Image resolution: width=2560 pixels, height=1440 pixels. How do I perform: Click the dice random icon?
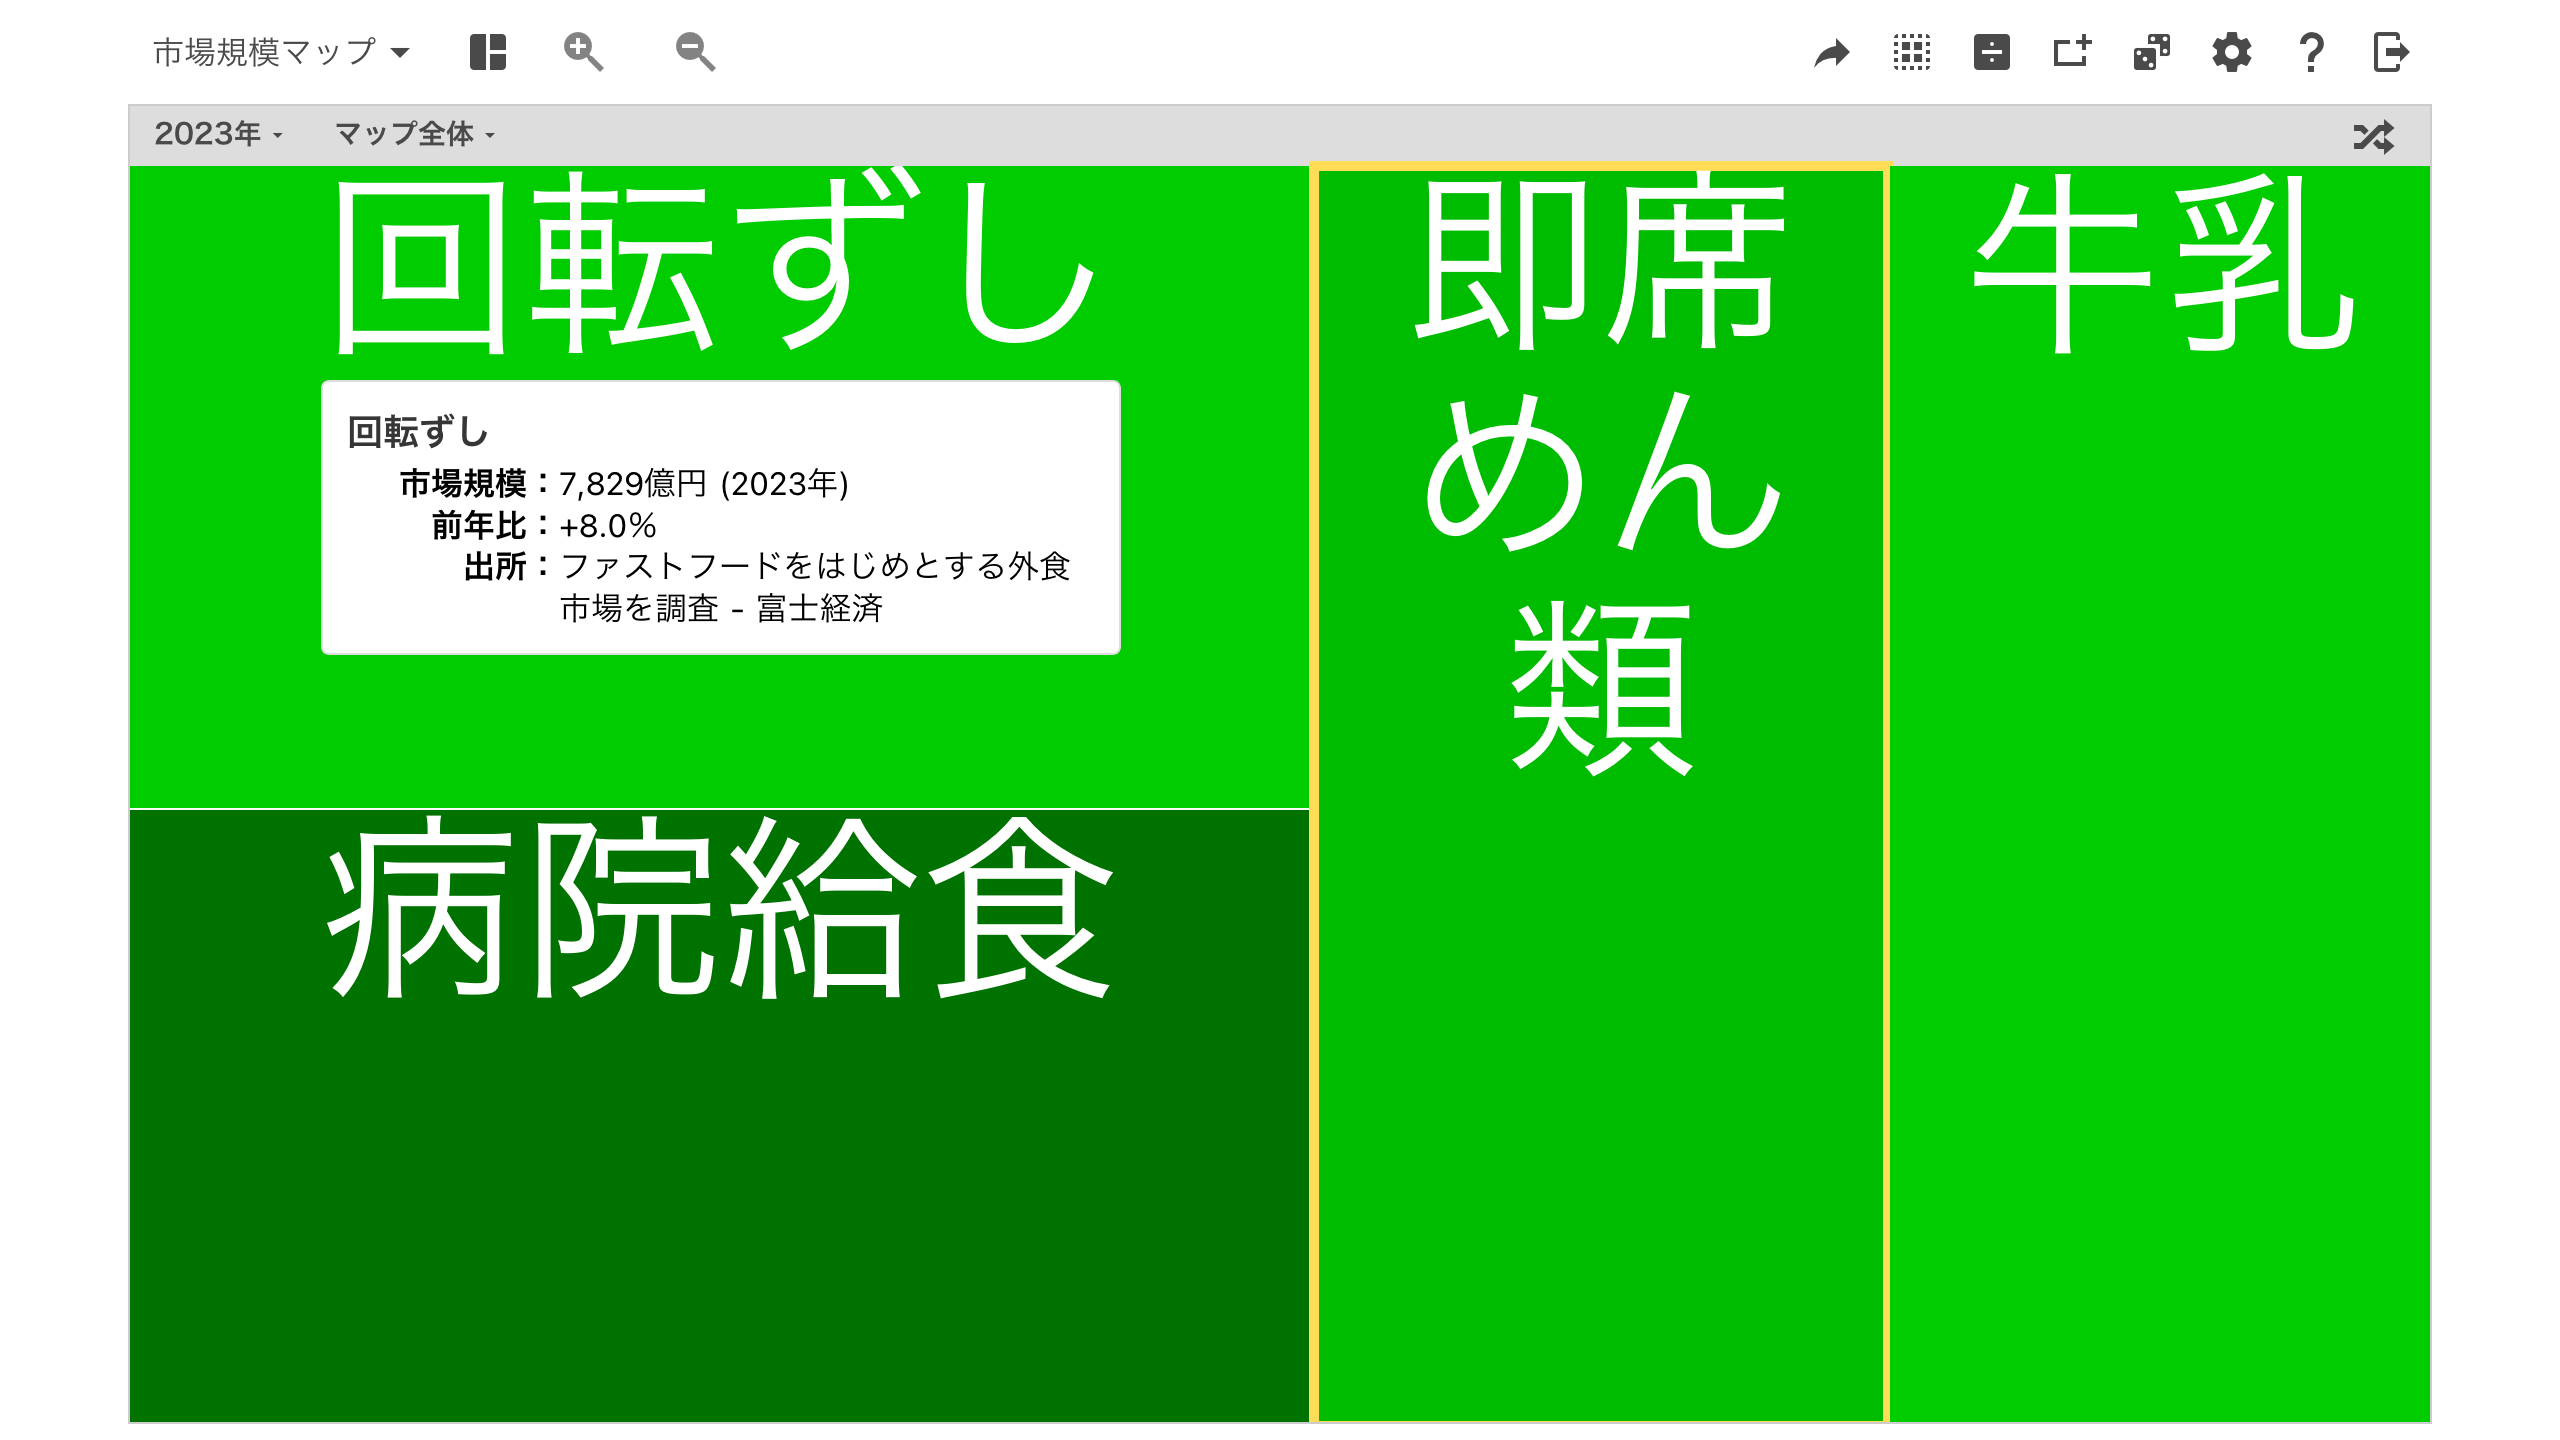click(2152, 52)
